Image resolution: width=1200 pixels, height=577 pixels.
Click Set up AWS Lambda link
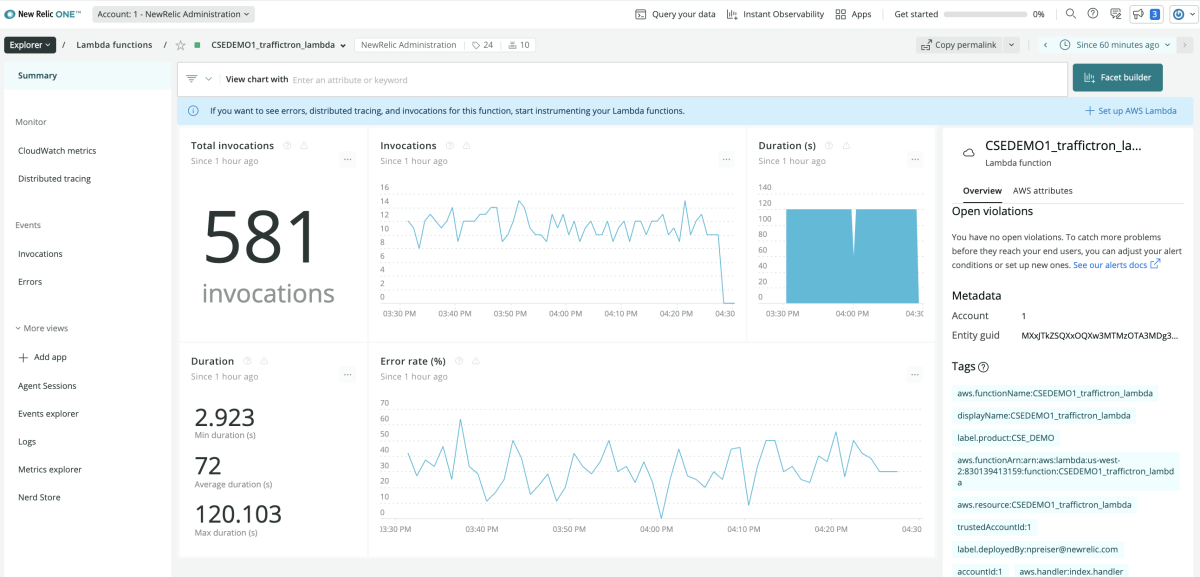[x=1131, y=111]
